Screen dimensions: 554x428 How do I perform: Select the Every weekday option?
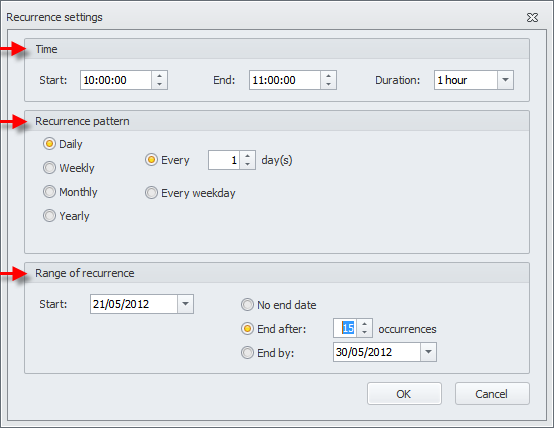point(151,193)
